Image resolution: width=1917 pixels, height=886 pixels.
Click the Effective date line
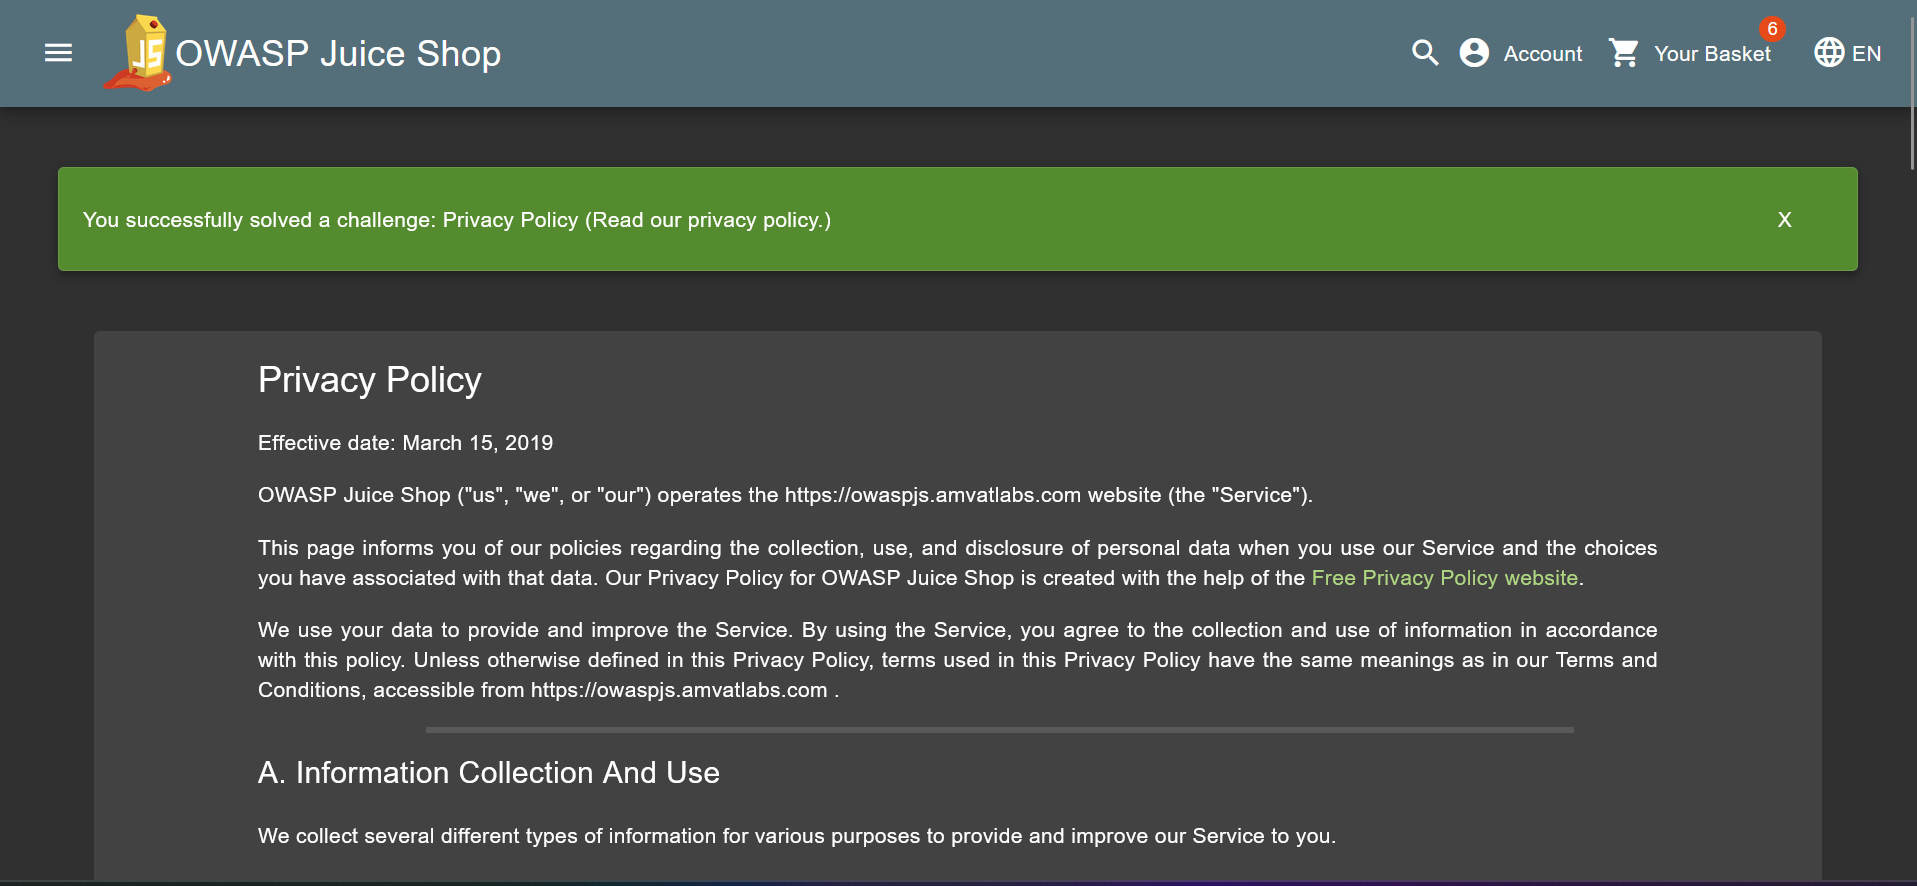405,443
